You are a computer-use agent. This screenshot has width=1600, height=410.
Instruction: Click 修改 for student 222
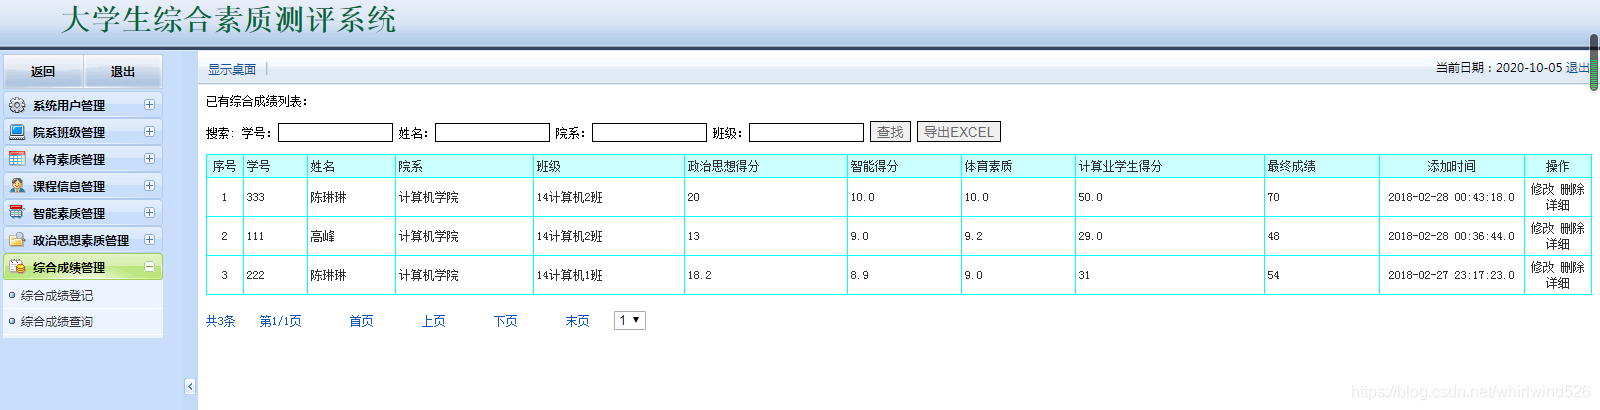click(x=1543, y=267)
